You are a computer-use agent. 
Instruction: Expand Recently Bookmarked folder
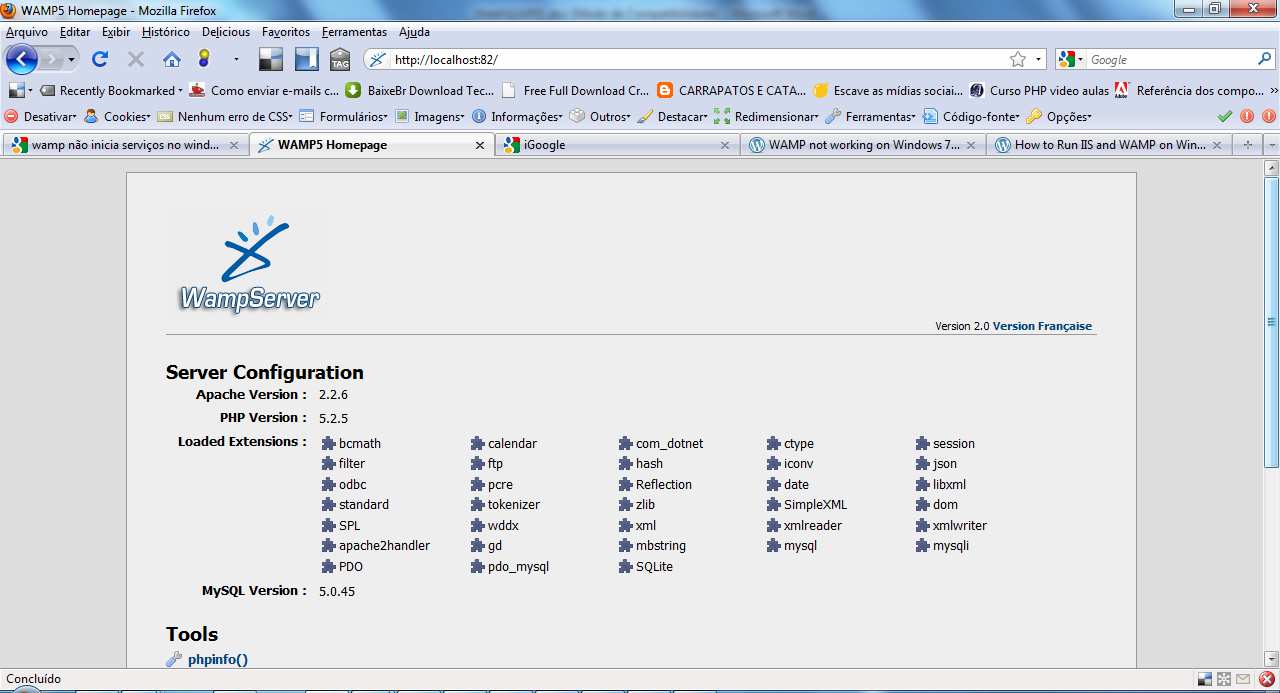coord(112,90)
